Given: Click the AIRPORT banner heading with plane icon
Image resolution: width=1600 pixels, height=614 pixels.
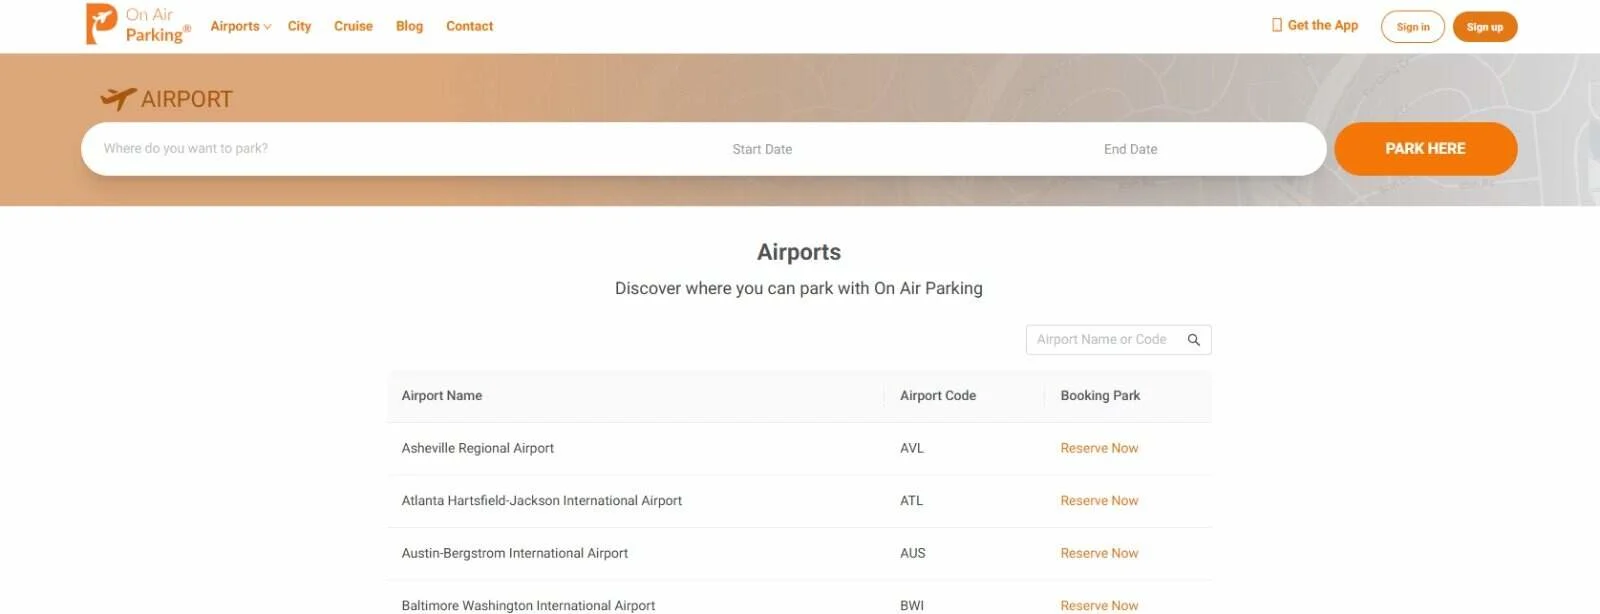Looking at the screenshot, I should 166,99.
